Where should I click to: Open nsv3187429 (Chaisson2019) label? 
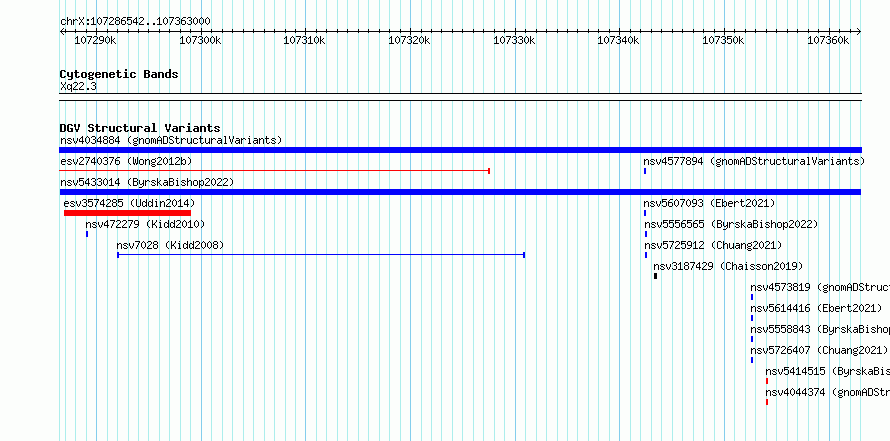coord(728,266)
